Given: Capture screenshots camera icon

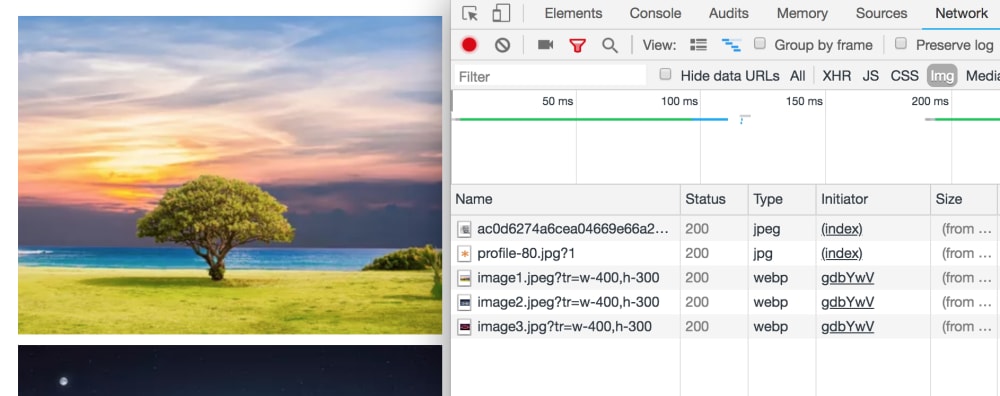Looking at the screenshot, I should (x=545, y=45).
